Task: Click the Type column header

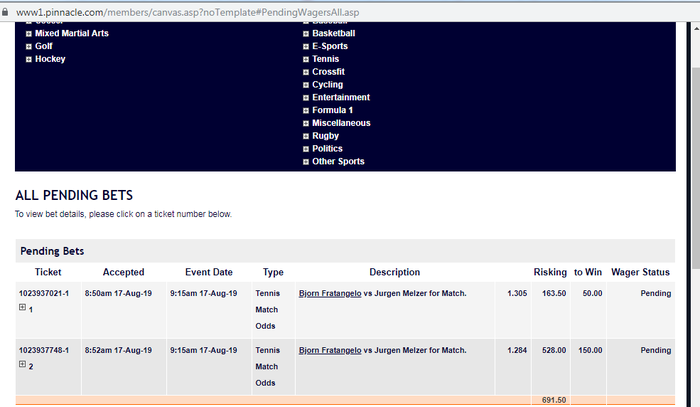Action: click(273, 273)
